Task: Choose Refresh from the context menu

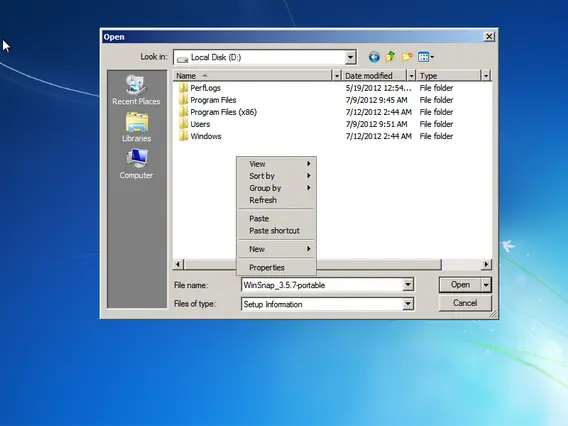Action: [x=276, y=200]
